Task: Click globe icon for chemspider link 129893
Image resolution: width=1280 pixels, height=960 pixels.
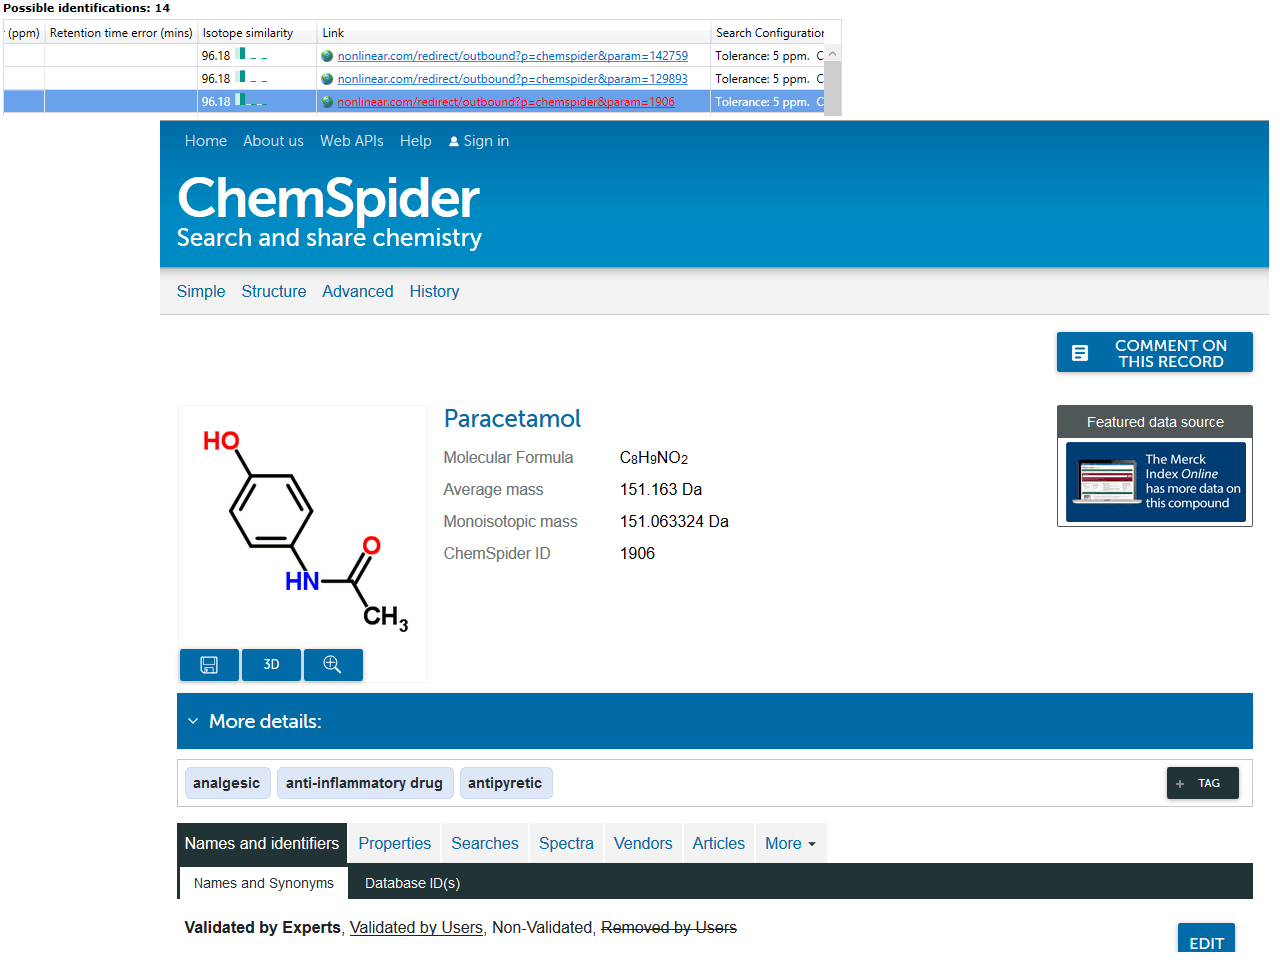Action: 327,79
